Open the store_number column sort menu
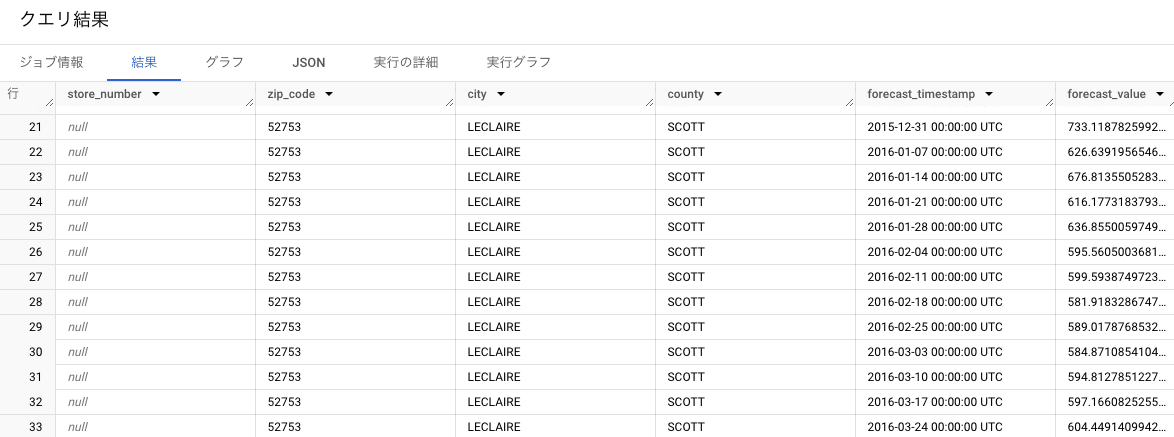 [156, 94]
